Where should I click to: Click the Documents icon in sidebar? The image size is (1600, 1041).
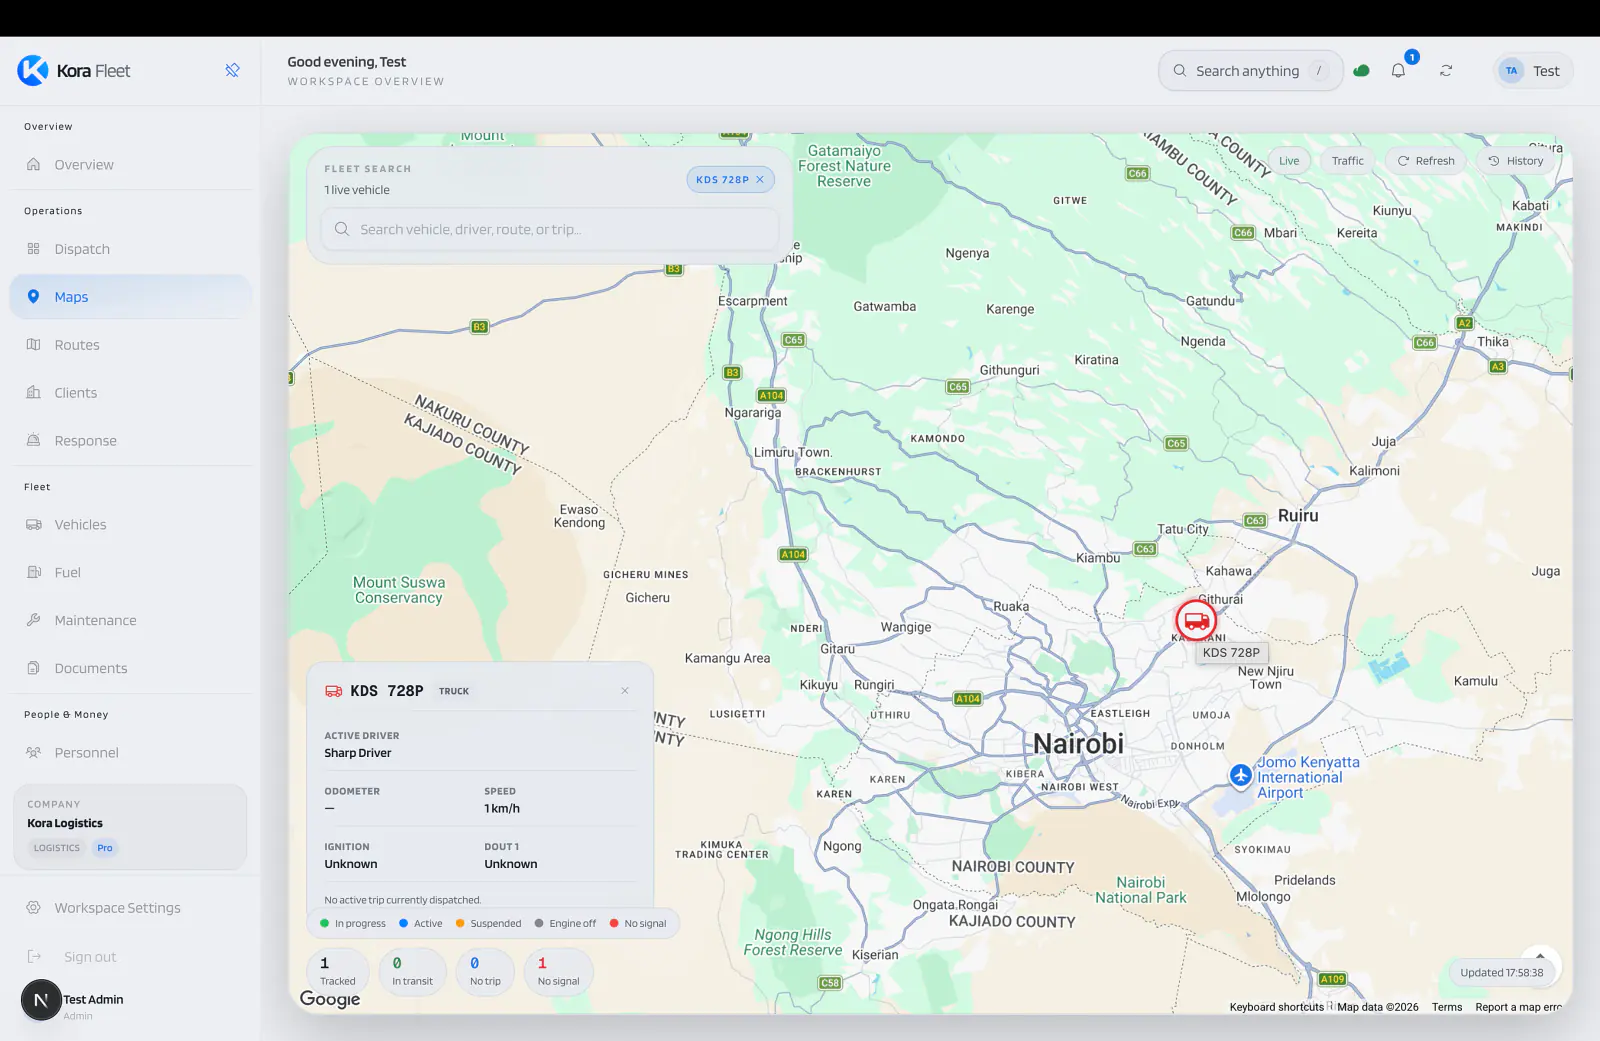(34, 669)
